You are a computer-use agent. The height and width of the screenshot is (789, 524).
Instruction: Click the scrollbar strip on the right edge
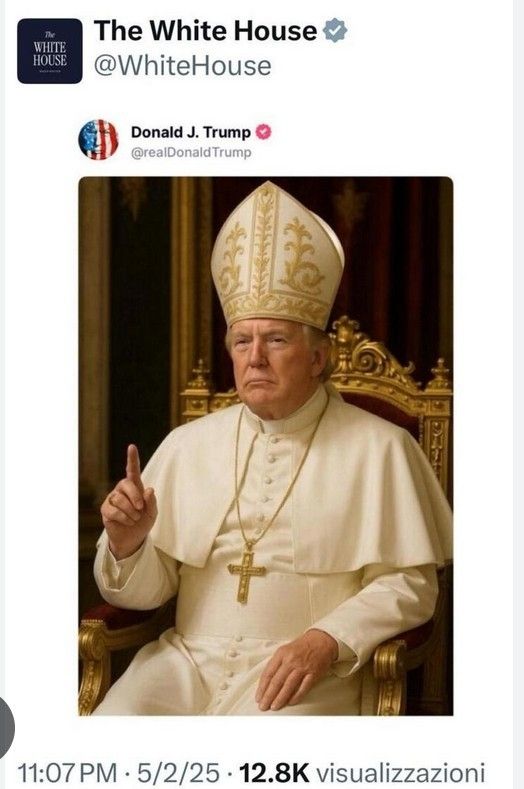click(518, 394)
